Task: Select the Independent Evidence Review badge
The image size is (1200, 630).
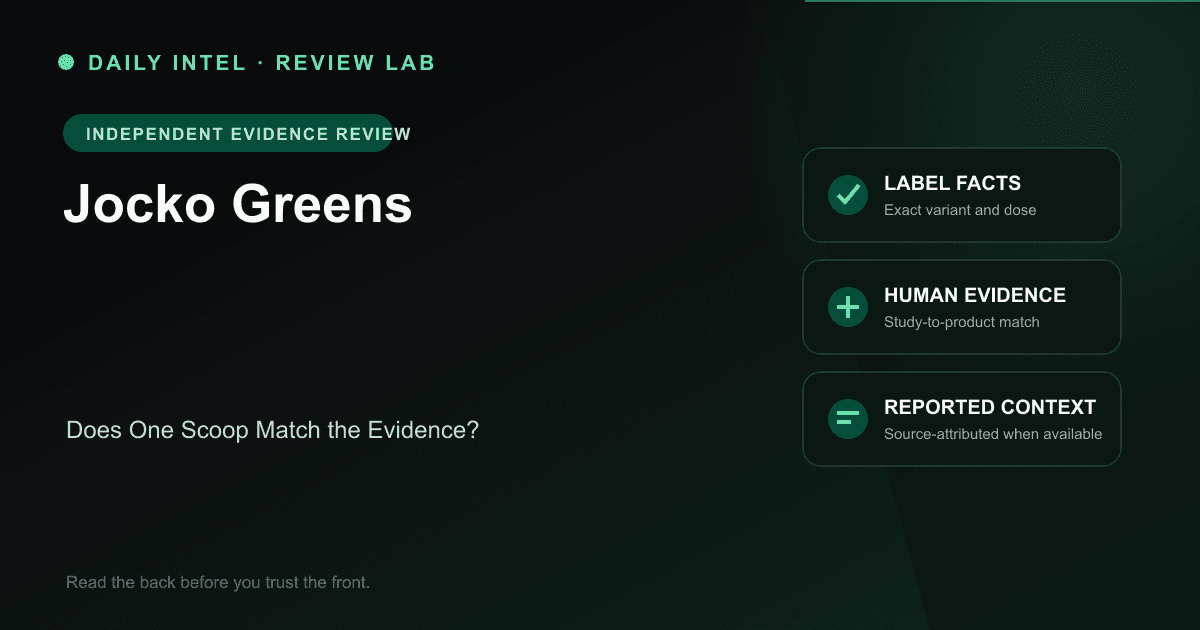Action: pyautogui.click(x=228, y=133)
